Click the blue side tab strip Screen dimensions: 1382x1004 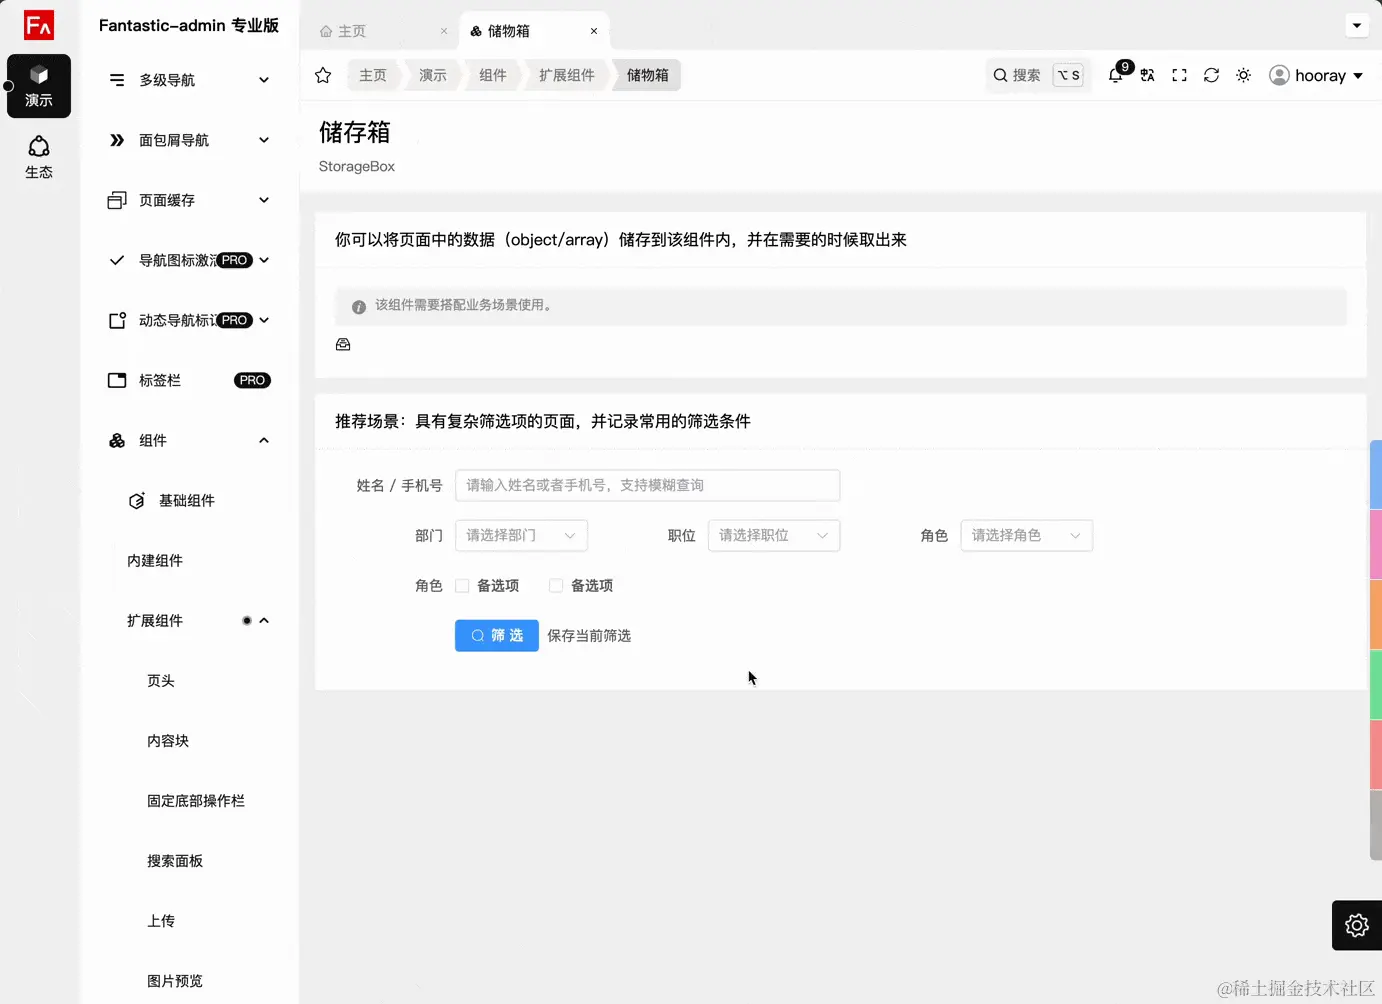(1376, 475)
